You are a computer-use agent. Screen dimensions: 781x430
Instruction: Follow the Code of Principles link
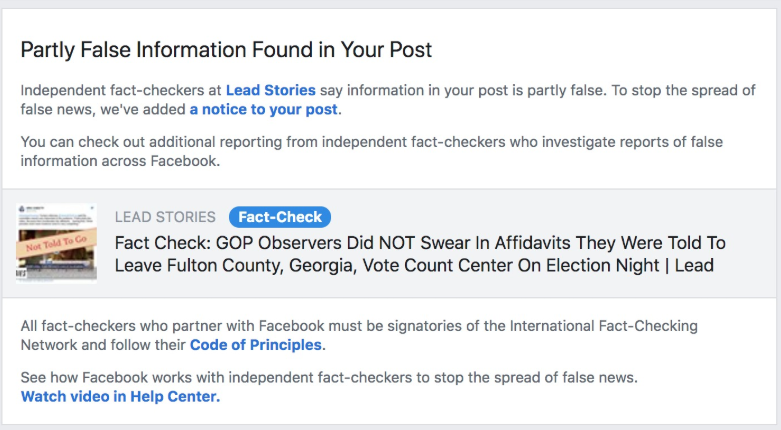tap(256, 345)
